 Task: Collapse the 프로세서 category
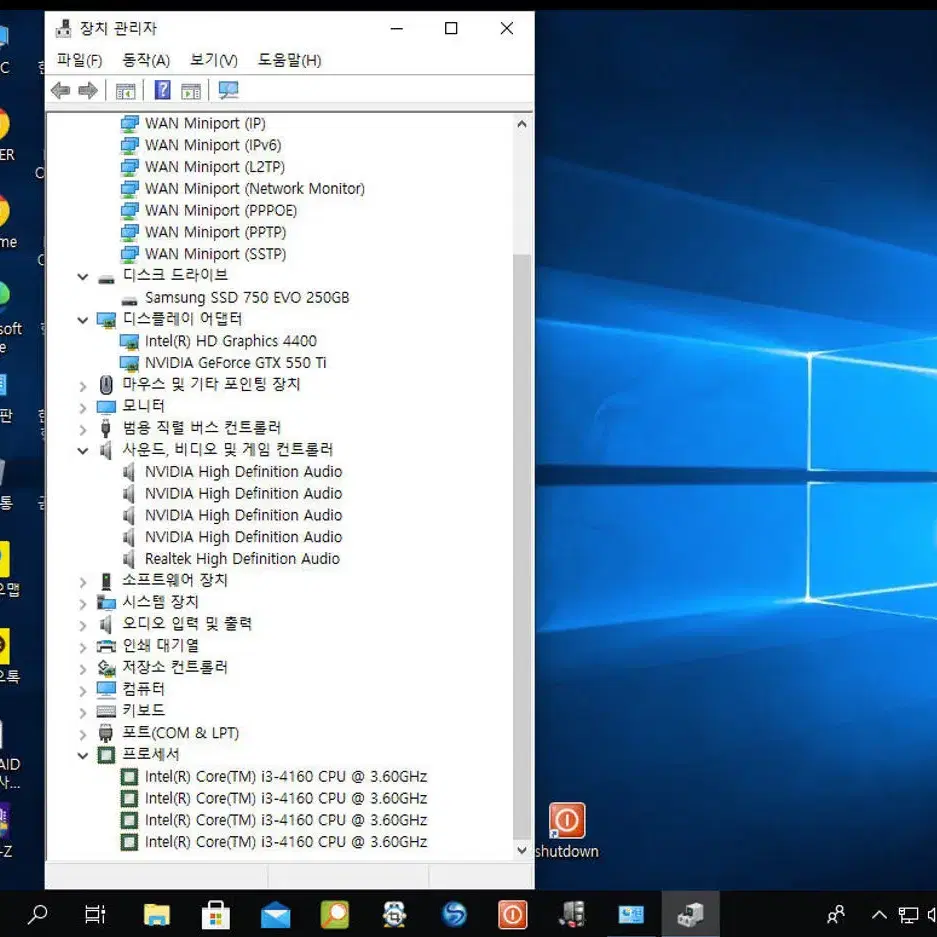[82, 756]
